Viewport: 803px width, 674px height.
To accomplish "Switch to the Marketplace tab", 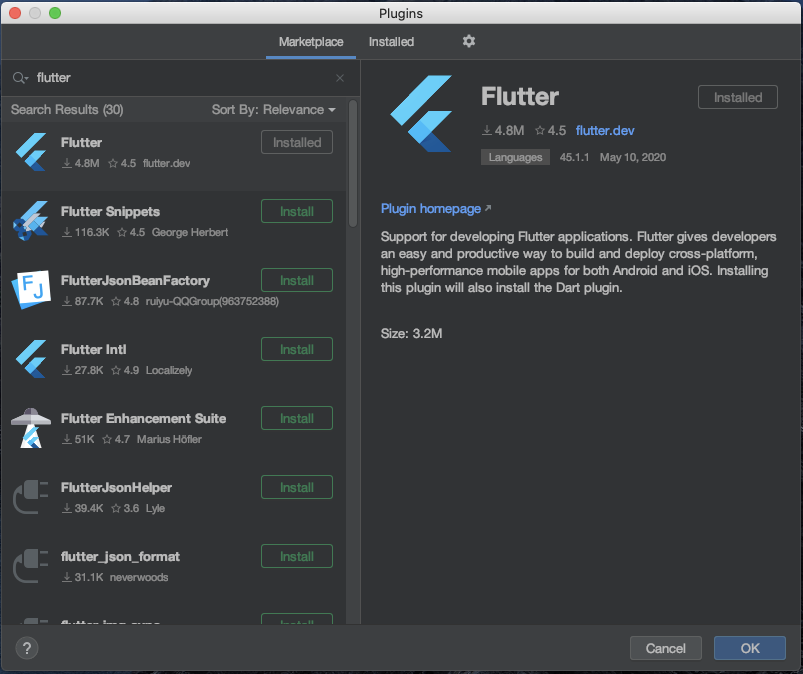I will coord(311,42).
